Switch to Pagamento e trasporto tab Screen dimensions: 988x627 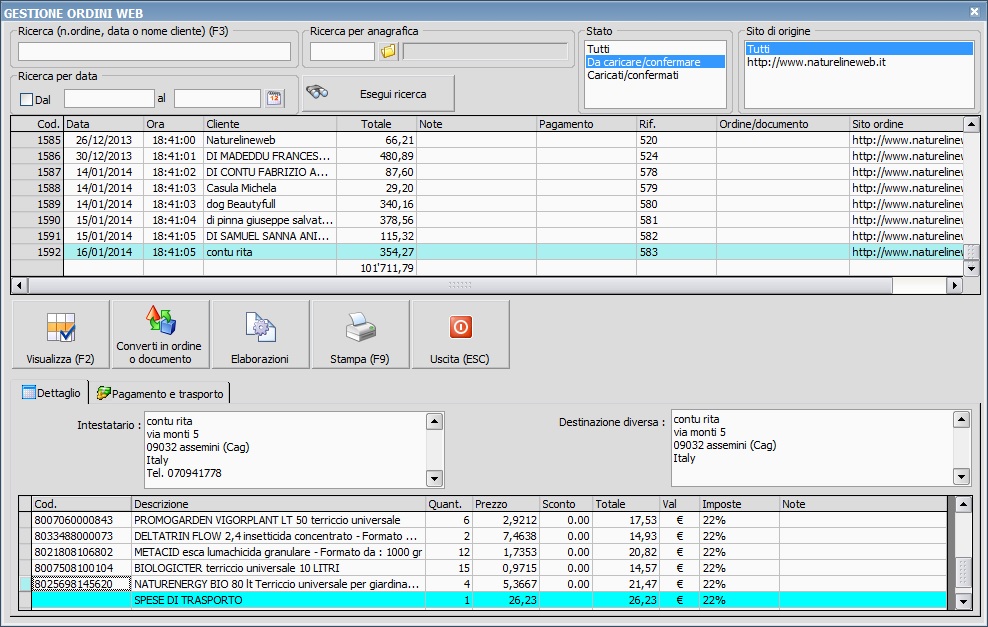click(160, 393)
